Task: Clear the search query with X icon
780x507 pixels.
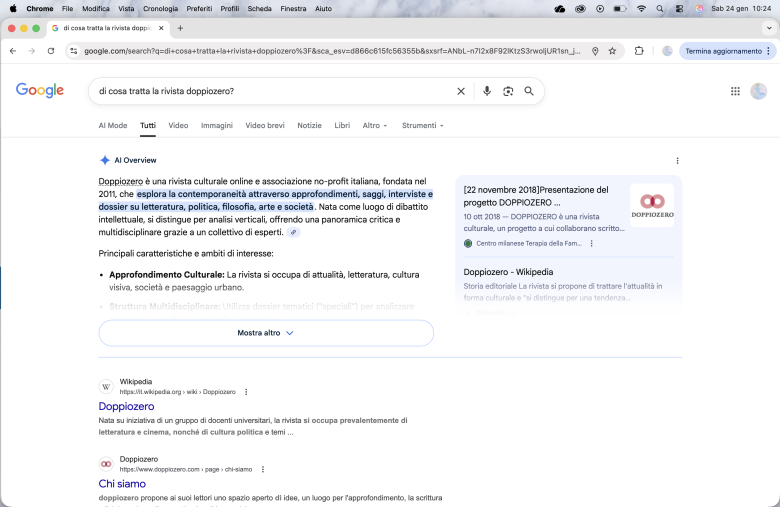Action: tap(461, 91)
